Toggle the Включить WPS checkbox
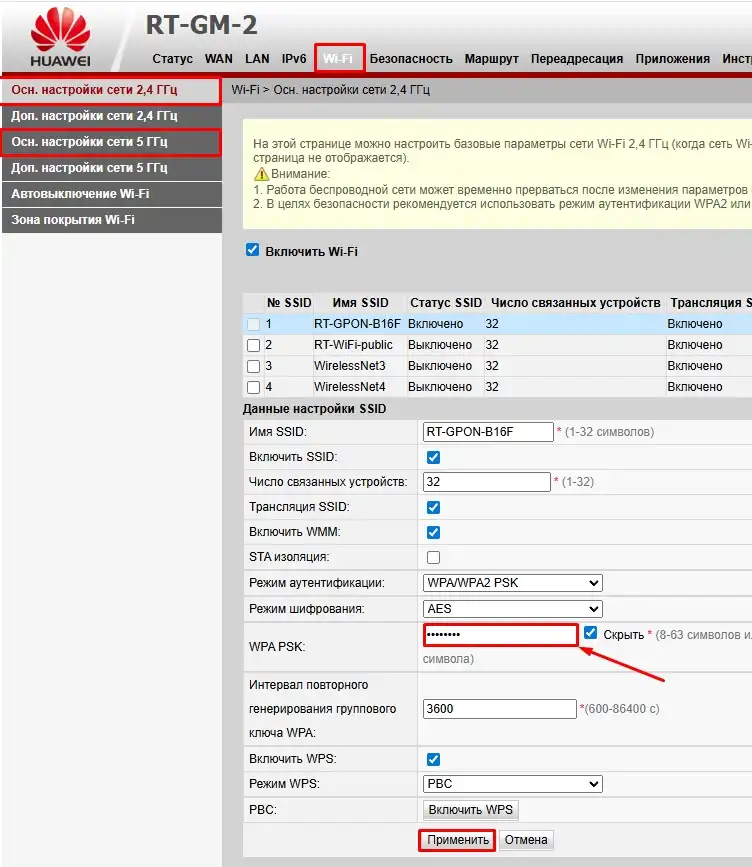This screenshot has width=752, height=867. (x=433, y=759)
